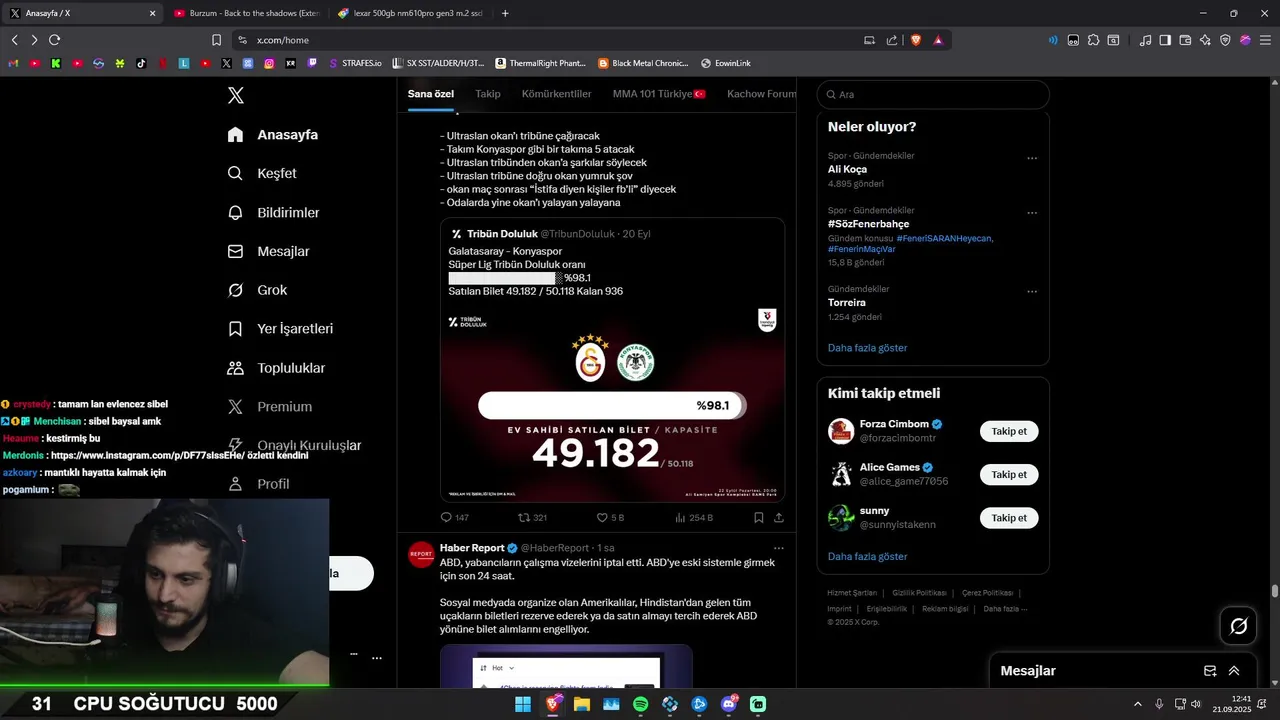Open Black Metal Chronic... bookmark
The image size is (1280, 720).
click(x=644, y=63)
